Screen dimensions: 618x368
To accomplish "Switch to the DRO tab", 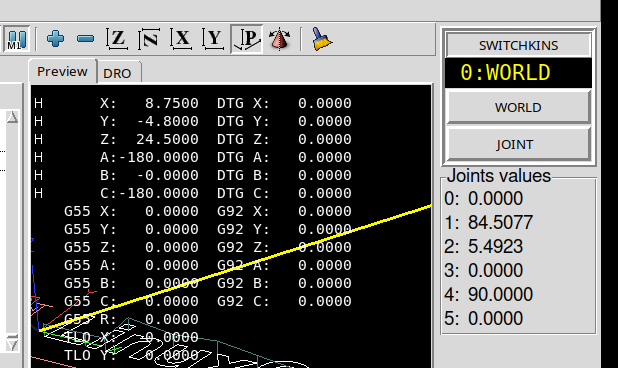I will 117,73.
